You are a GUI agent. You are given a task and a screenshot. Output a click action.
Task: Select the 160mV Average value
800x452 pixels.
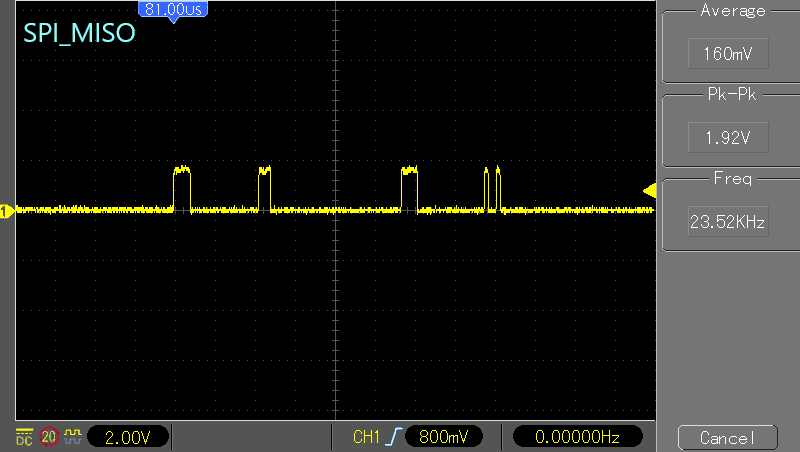click(x=728, y=54)
